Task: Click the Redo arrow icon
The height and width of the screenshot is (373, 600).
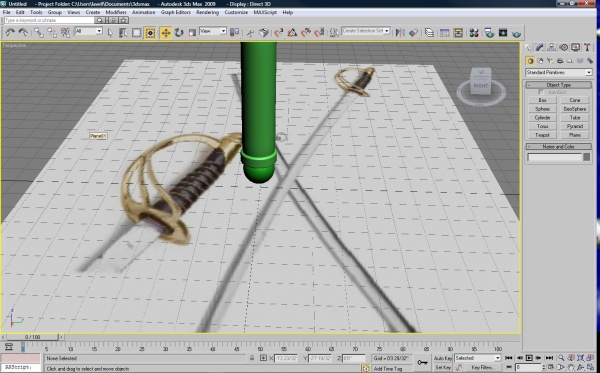Action: tap(23, 33)
